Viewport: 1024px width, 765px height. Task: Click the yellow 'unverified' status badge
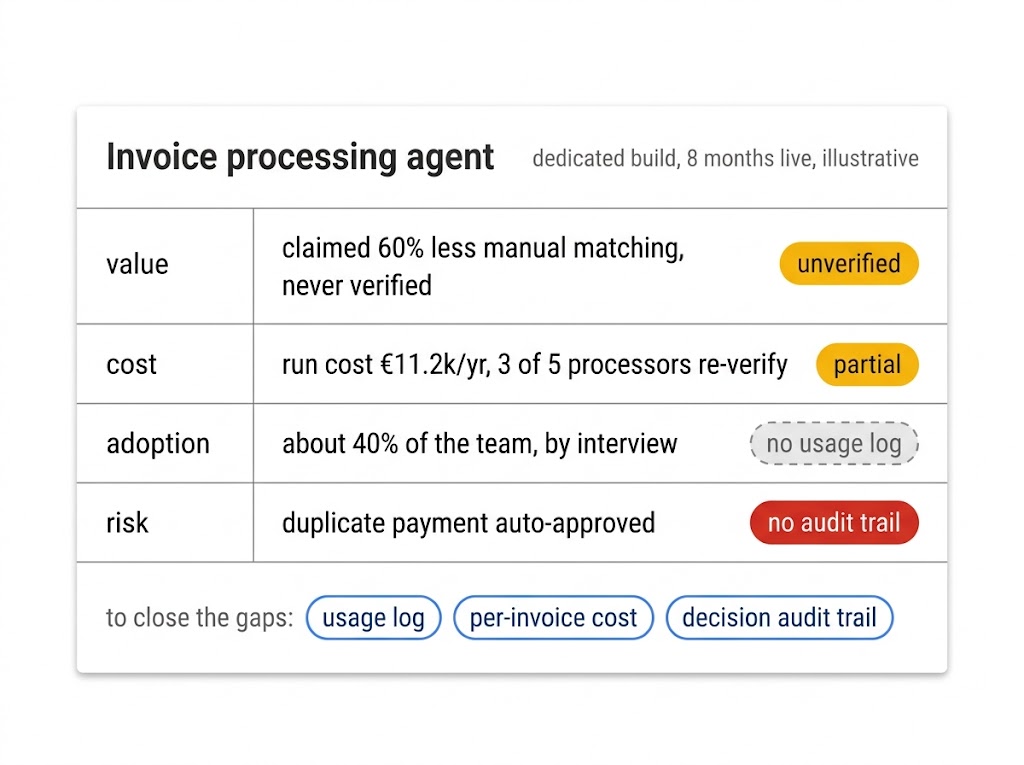tap(849, 264)
